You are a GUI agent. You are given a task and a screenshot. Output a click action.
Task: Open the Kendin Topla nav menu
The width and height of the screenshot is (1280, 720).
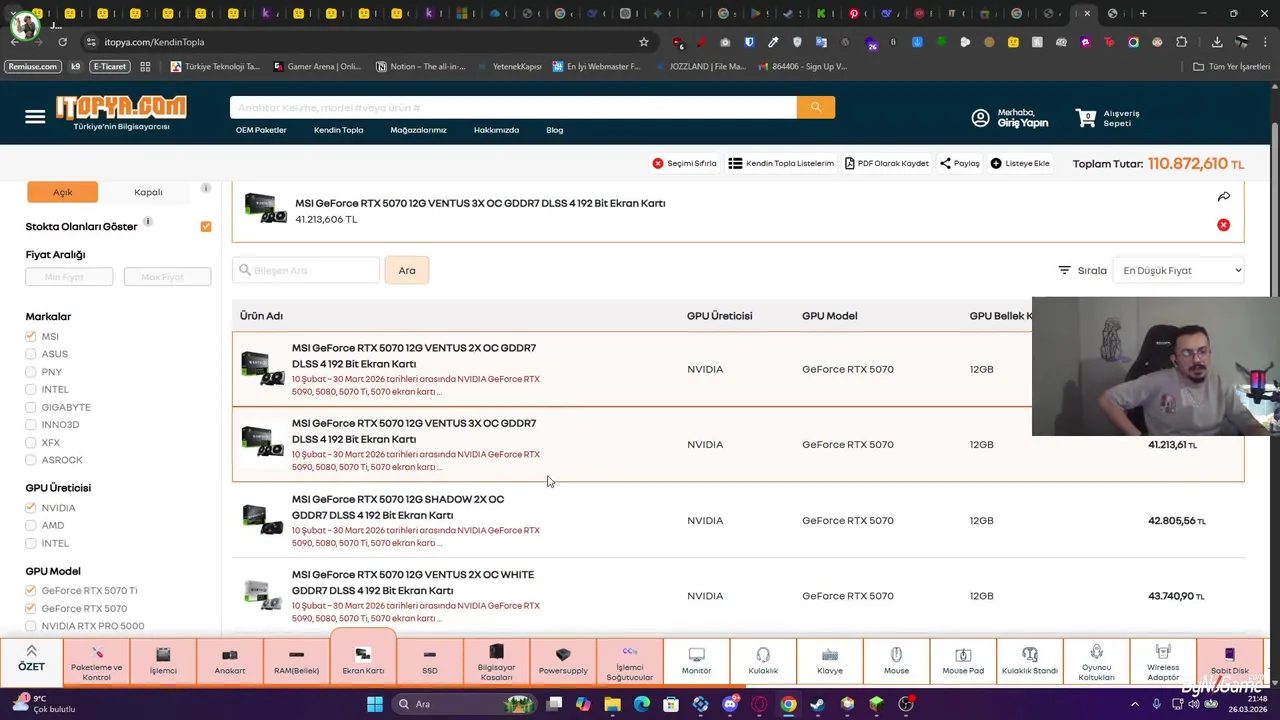[x=338, y=130]
